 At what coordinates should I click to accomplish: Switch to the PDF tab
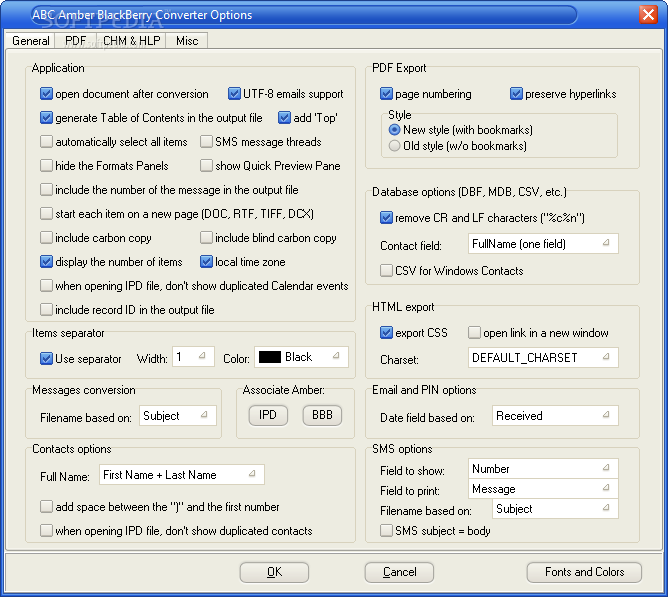[75, 41]
